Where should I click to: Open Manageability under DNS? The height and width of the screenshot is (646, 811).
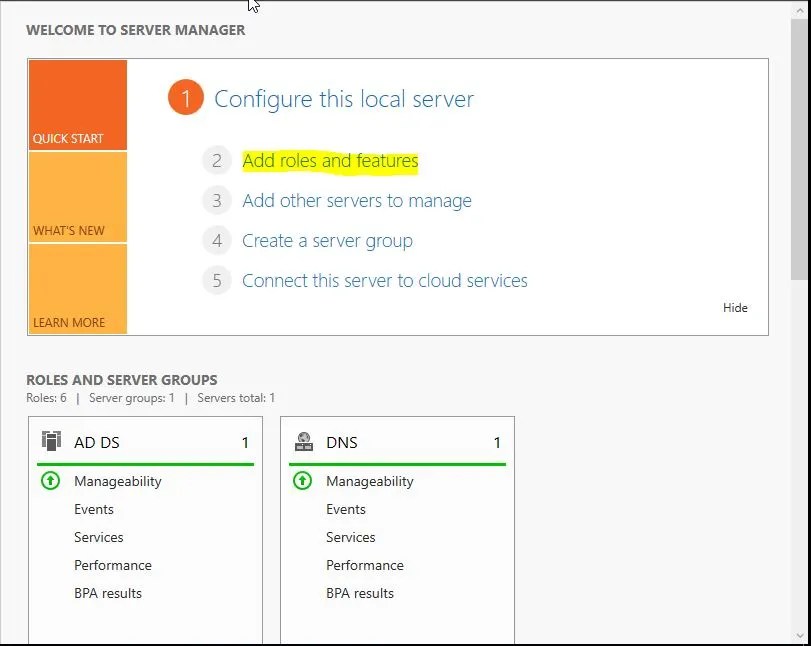[x=370, y=482]
